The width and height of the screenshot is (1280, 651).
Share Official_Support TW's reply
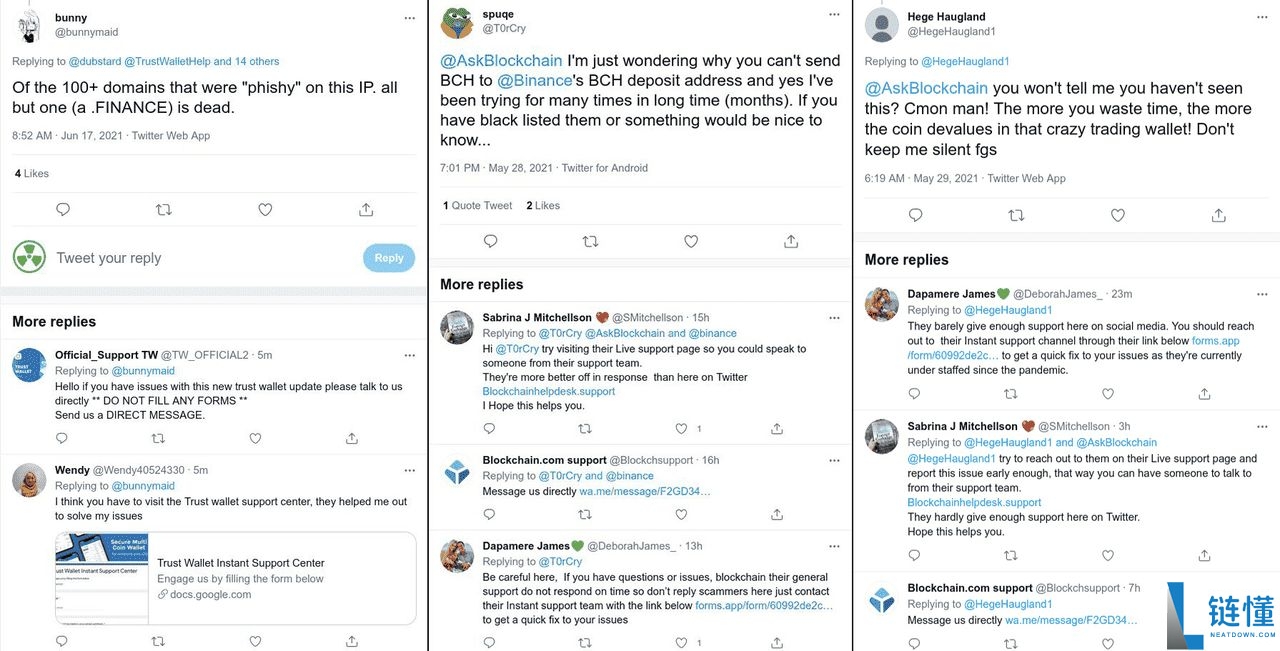tap(352, 438)
